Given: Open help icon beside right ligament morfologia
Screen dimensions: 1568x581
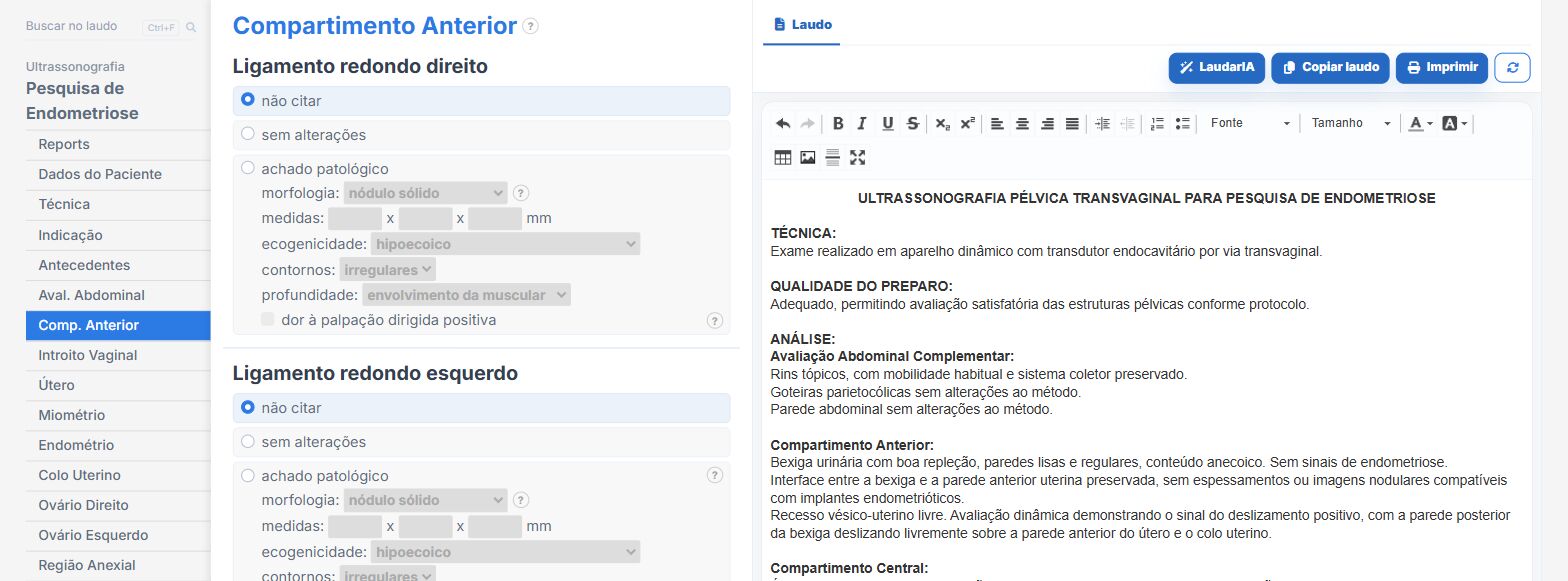Looking at the screenshot, I should (520, 193).
